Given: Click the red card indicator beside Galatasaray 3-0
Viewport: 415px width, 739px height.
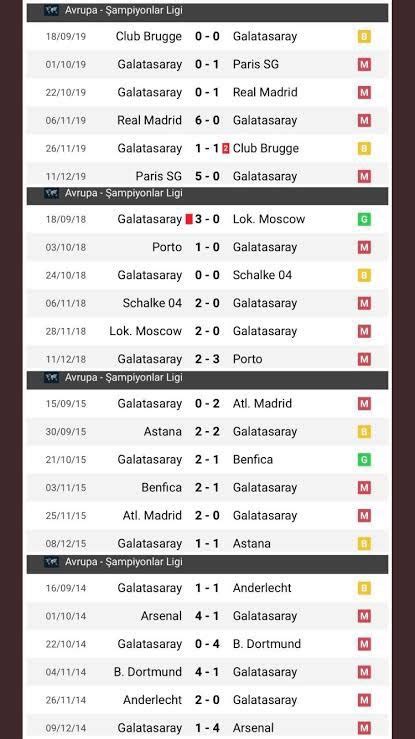Looking at the screenshot, I should (189, 219).
